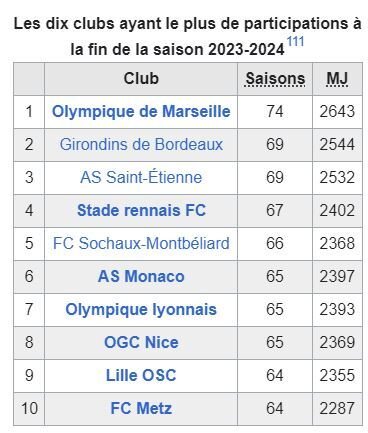Open the Olympique de Marseille link
The width and height of the screenshot is (368, 433).
click(141, 112)
